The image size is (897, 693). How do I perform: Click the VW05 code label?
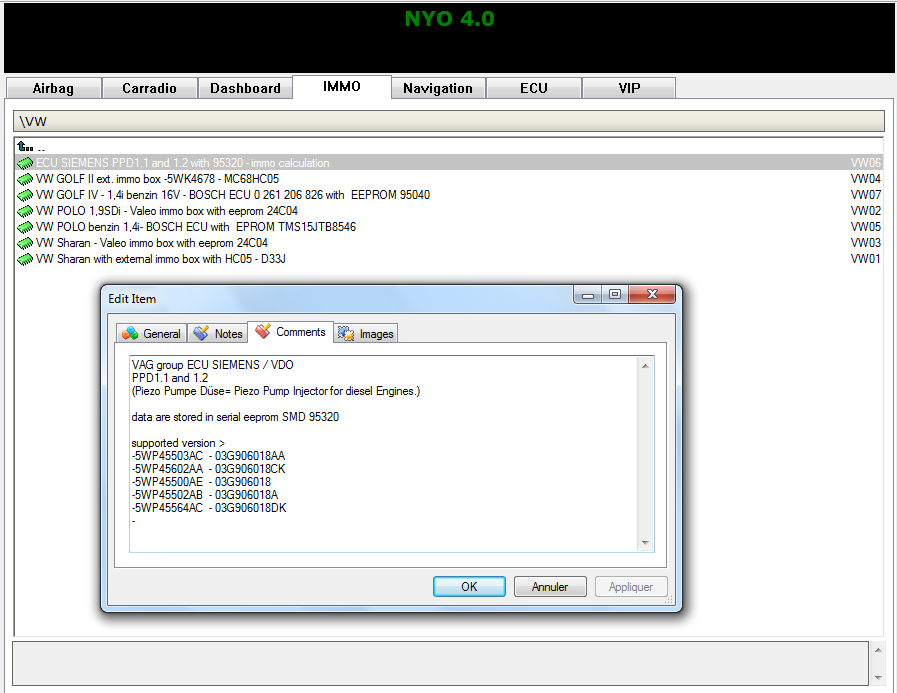pos(866,227)
